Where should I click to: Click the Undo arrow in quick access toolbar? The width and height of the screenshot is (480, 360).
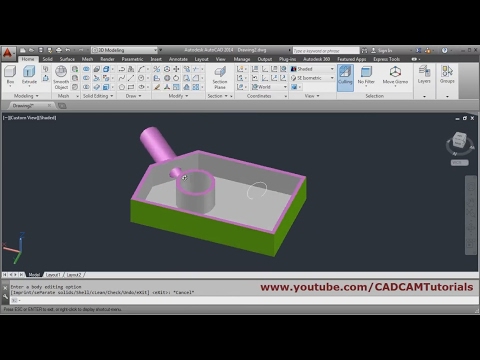[x=68, y=50]
